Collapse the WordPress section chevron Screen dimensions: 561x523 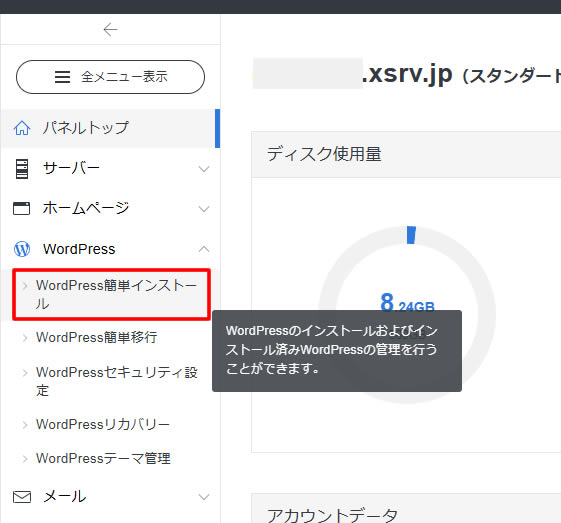tap(204, 249)
